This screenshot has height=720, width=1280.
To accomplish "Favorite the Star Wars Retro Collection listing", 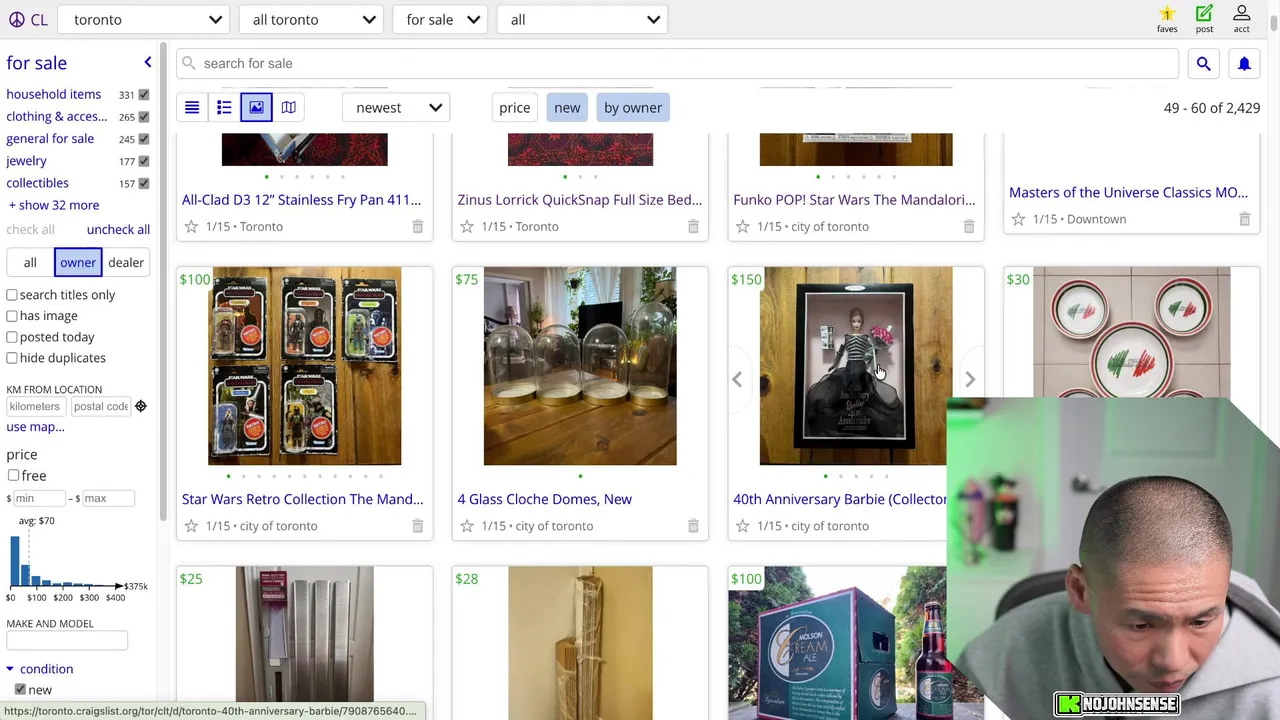I will (191, 526).
